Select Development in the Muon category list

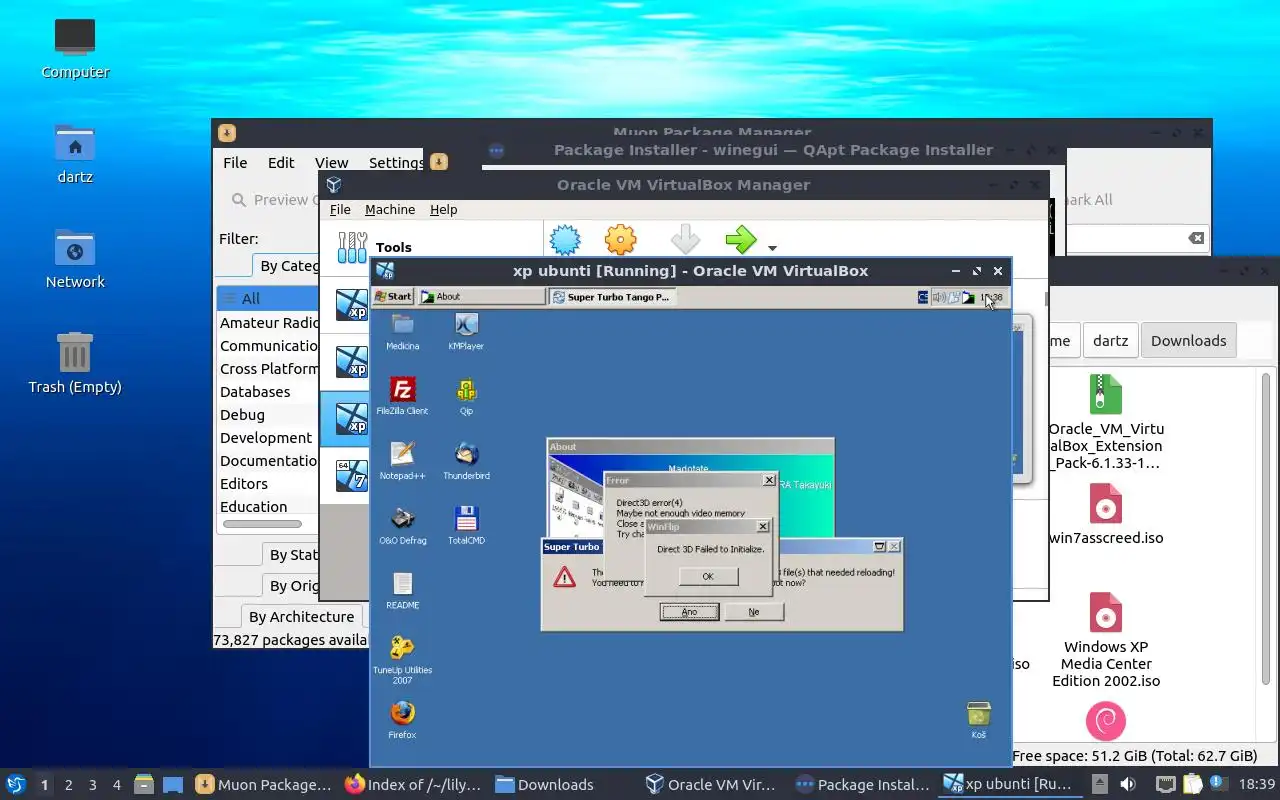pos(267,438)
